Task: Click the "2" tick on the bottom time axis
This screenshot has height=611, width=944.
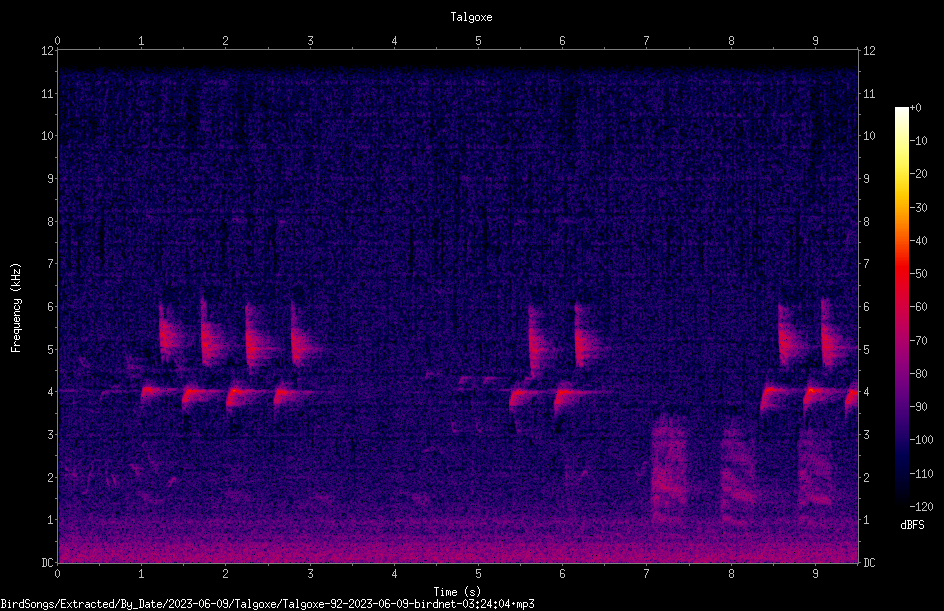Action: pos(226,574)
